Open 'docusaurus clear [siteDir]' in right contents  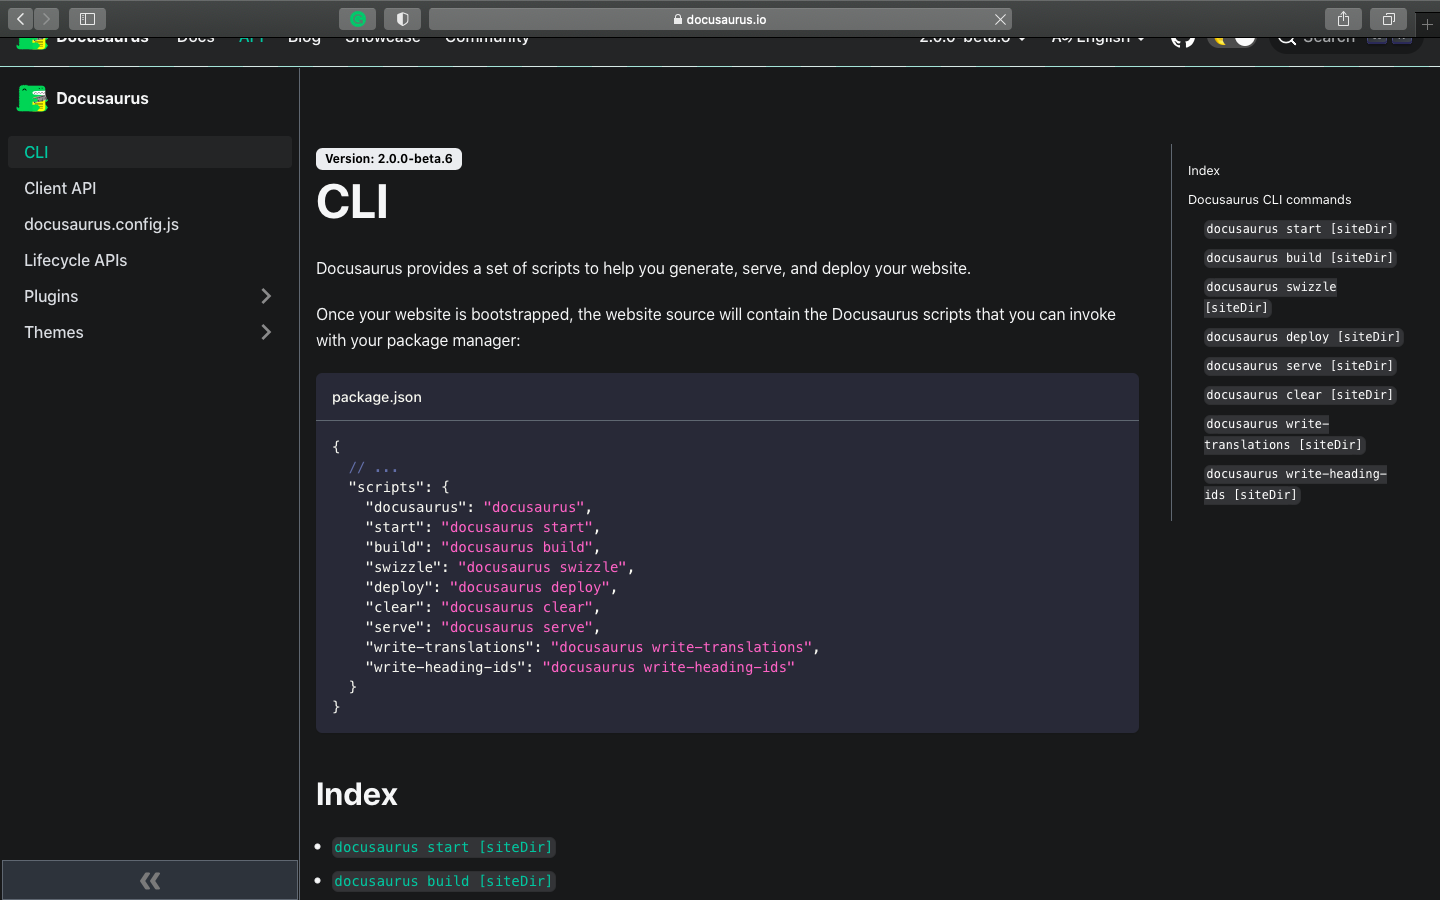[x=1299, y=395]
